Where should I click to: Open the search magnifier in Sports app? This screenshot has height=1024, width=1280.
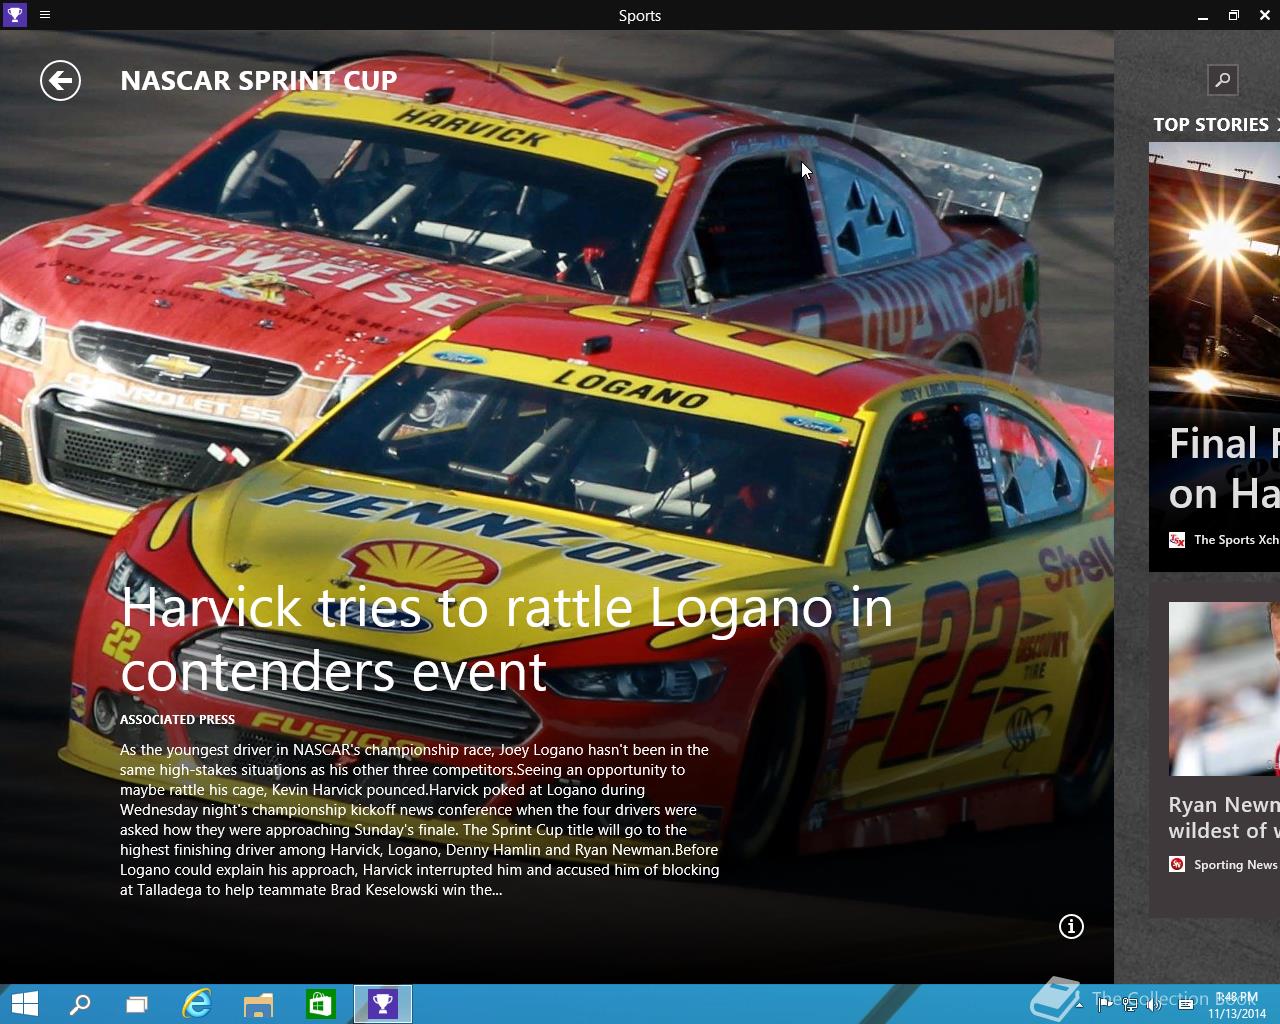pos(1222,80)
